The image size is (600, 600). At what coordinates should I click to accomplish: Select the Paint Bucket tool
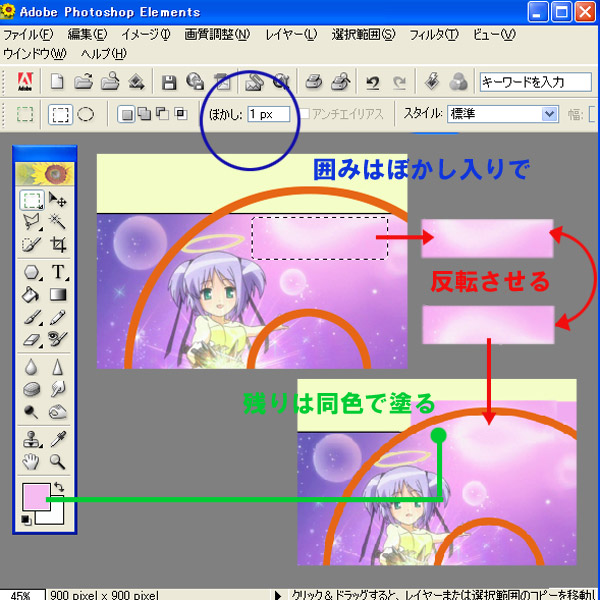click(31, 295)
